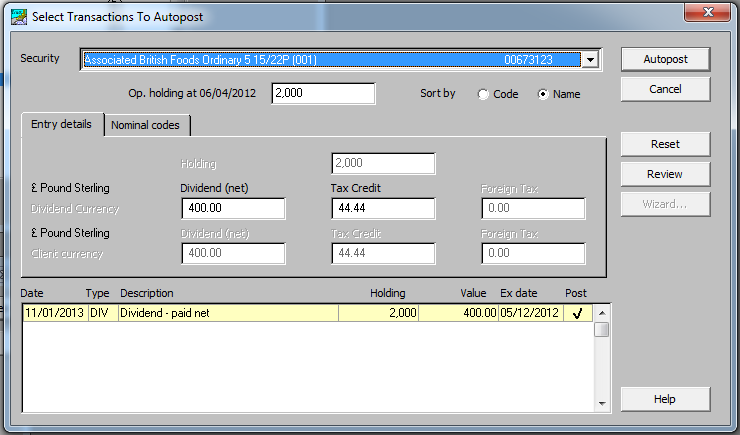This screenshot has height=435, width=740.
Task: Click the client currency Dividend (net) field
Action: click(233, 253)
